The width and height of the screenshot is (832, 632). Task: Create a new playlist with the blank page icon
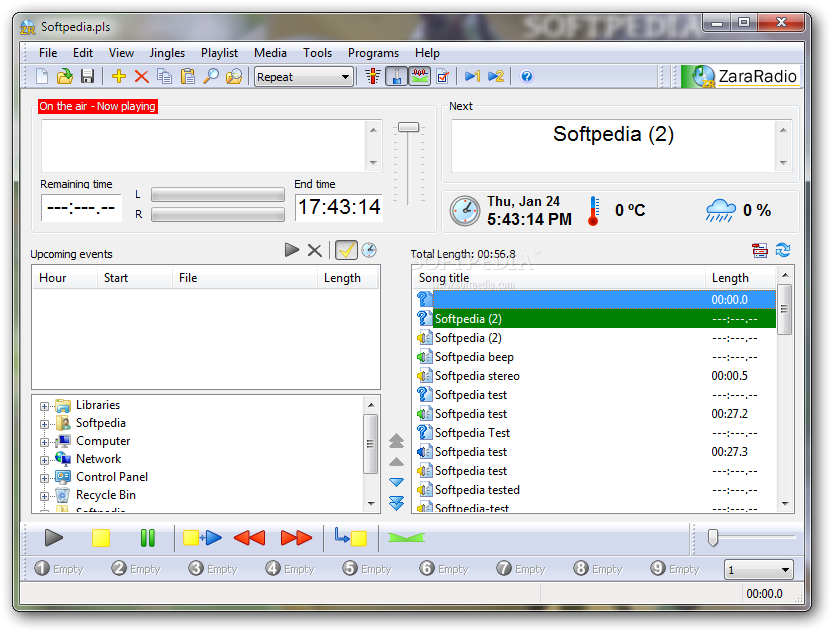pyautogui.click(x=42, y=76)
